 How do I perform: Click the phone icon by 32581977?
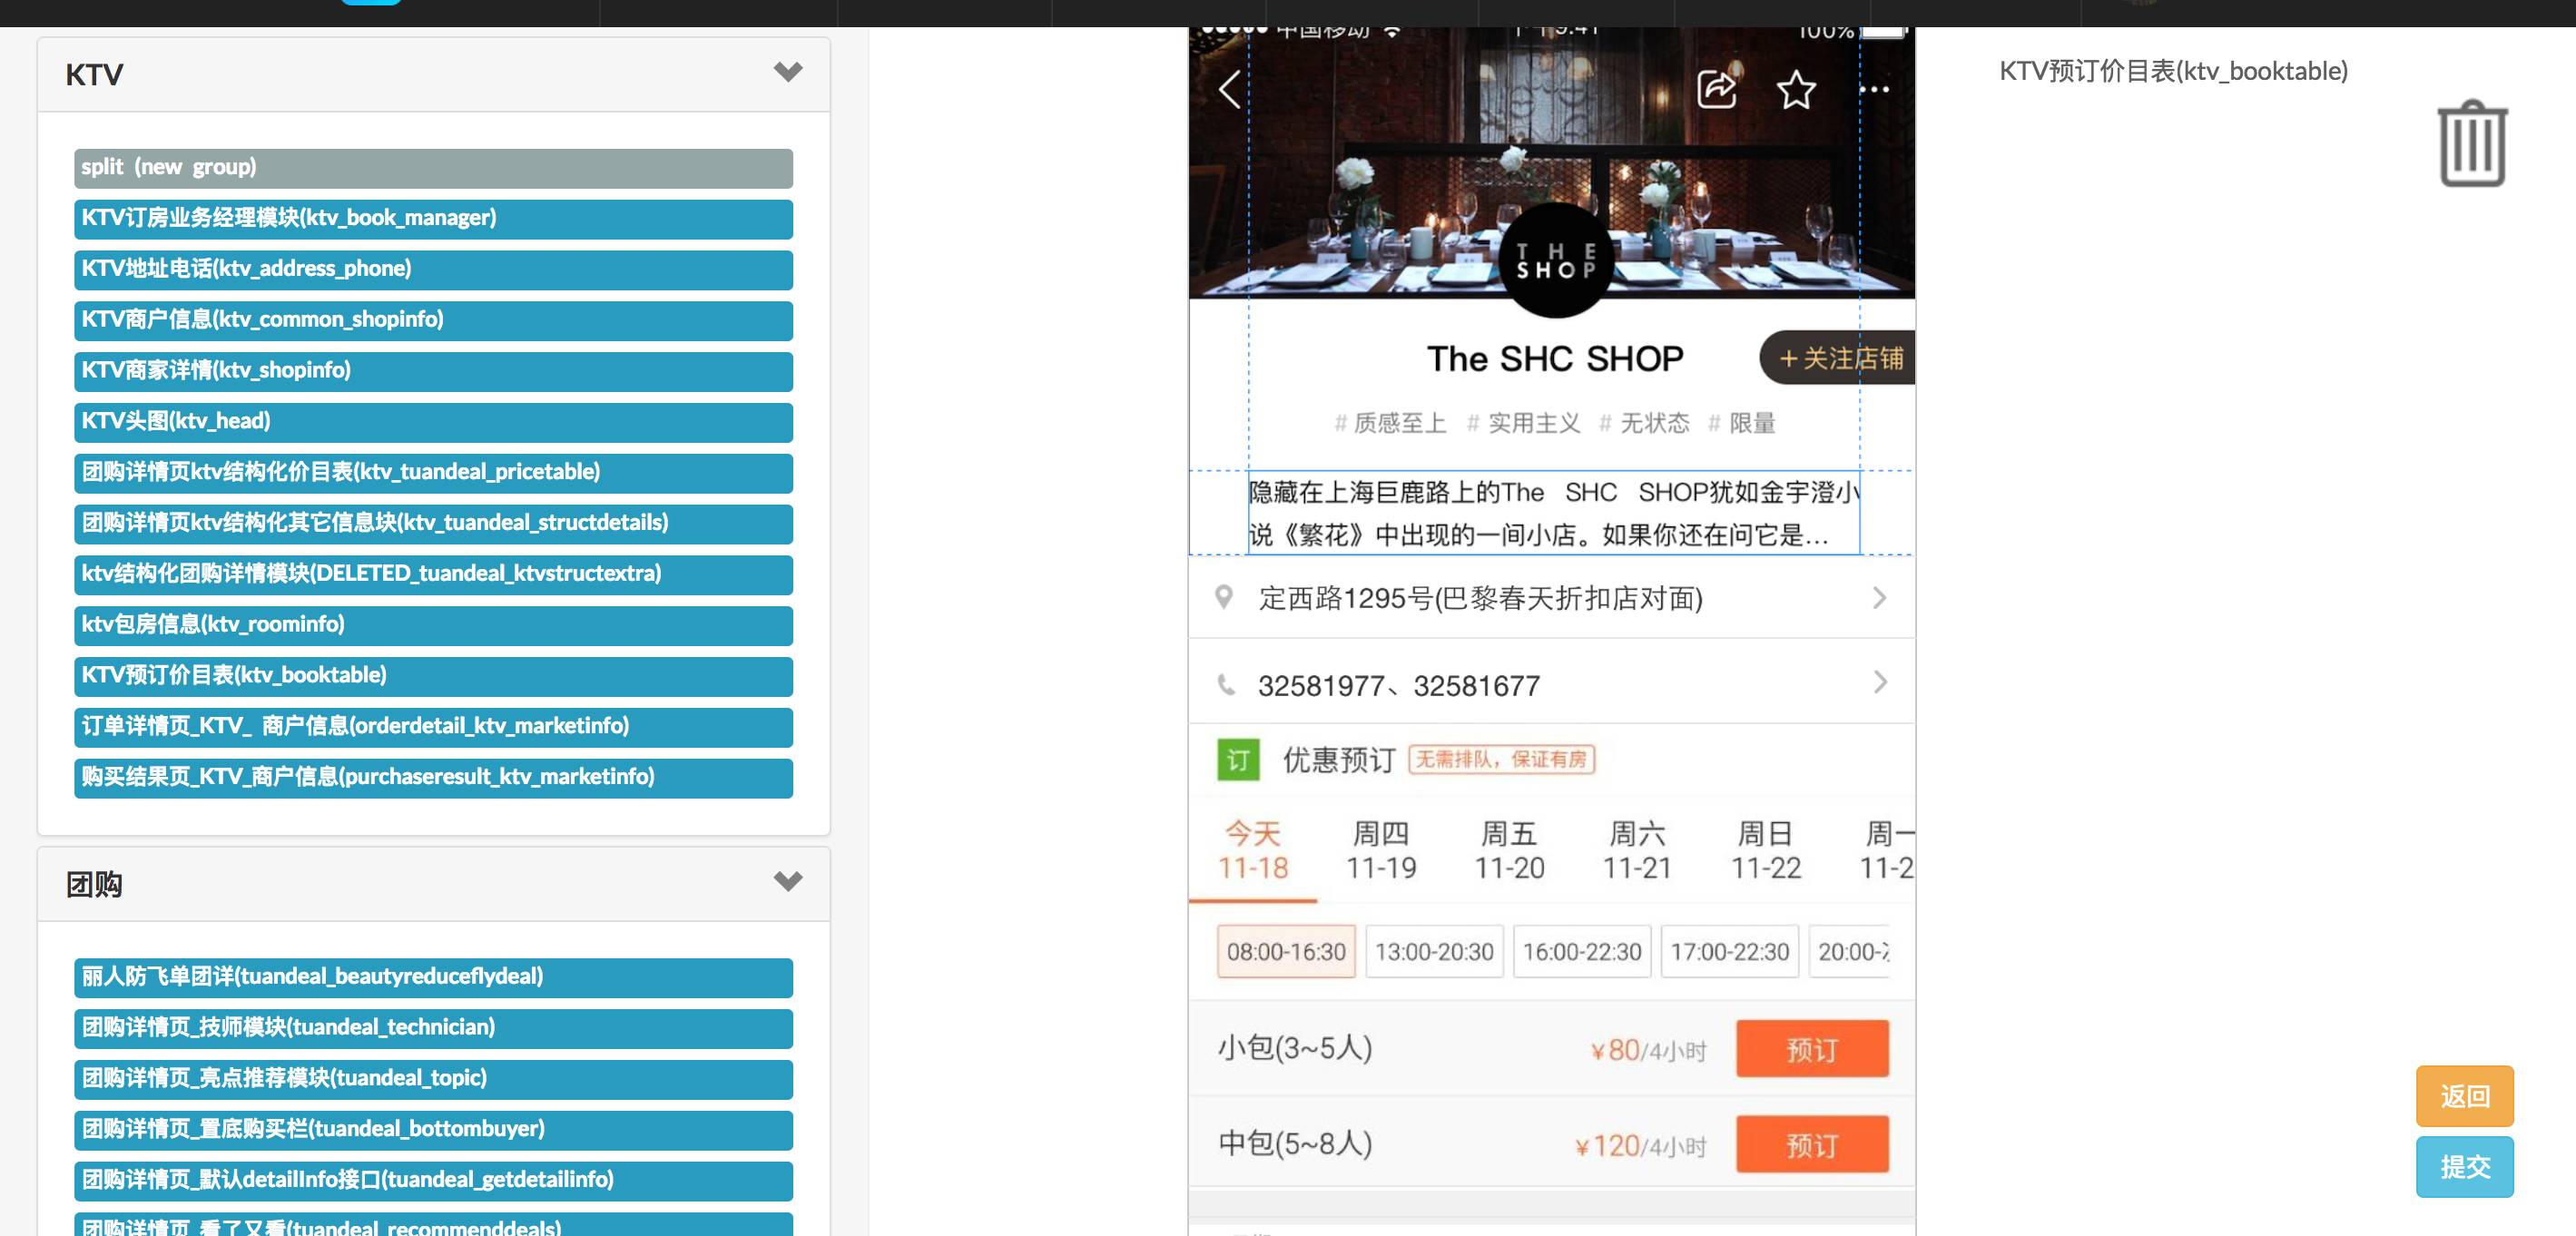(x=1225, y=685)
